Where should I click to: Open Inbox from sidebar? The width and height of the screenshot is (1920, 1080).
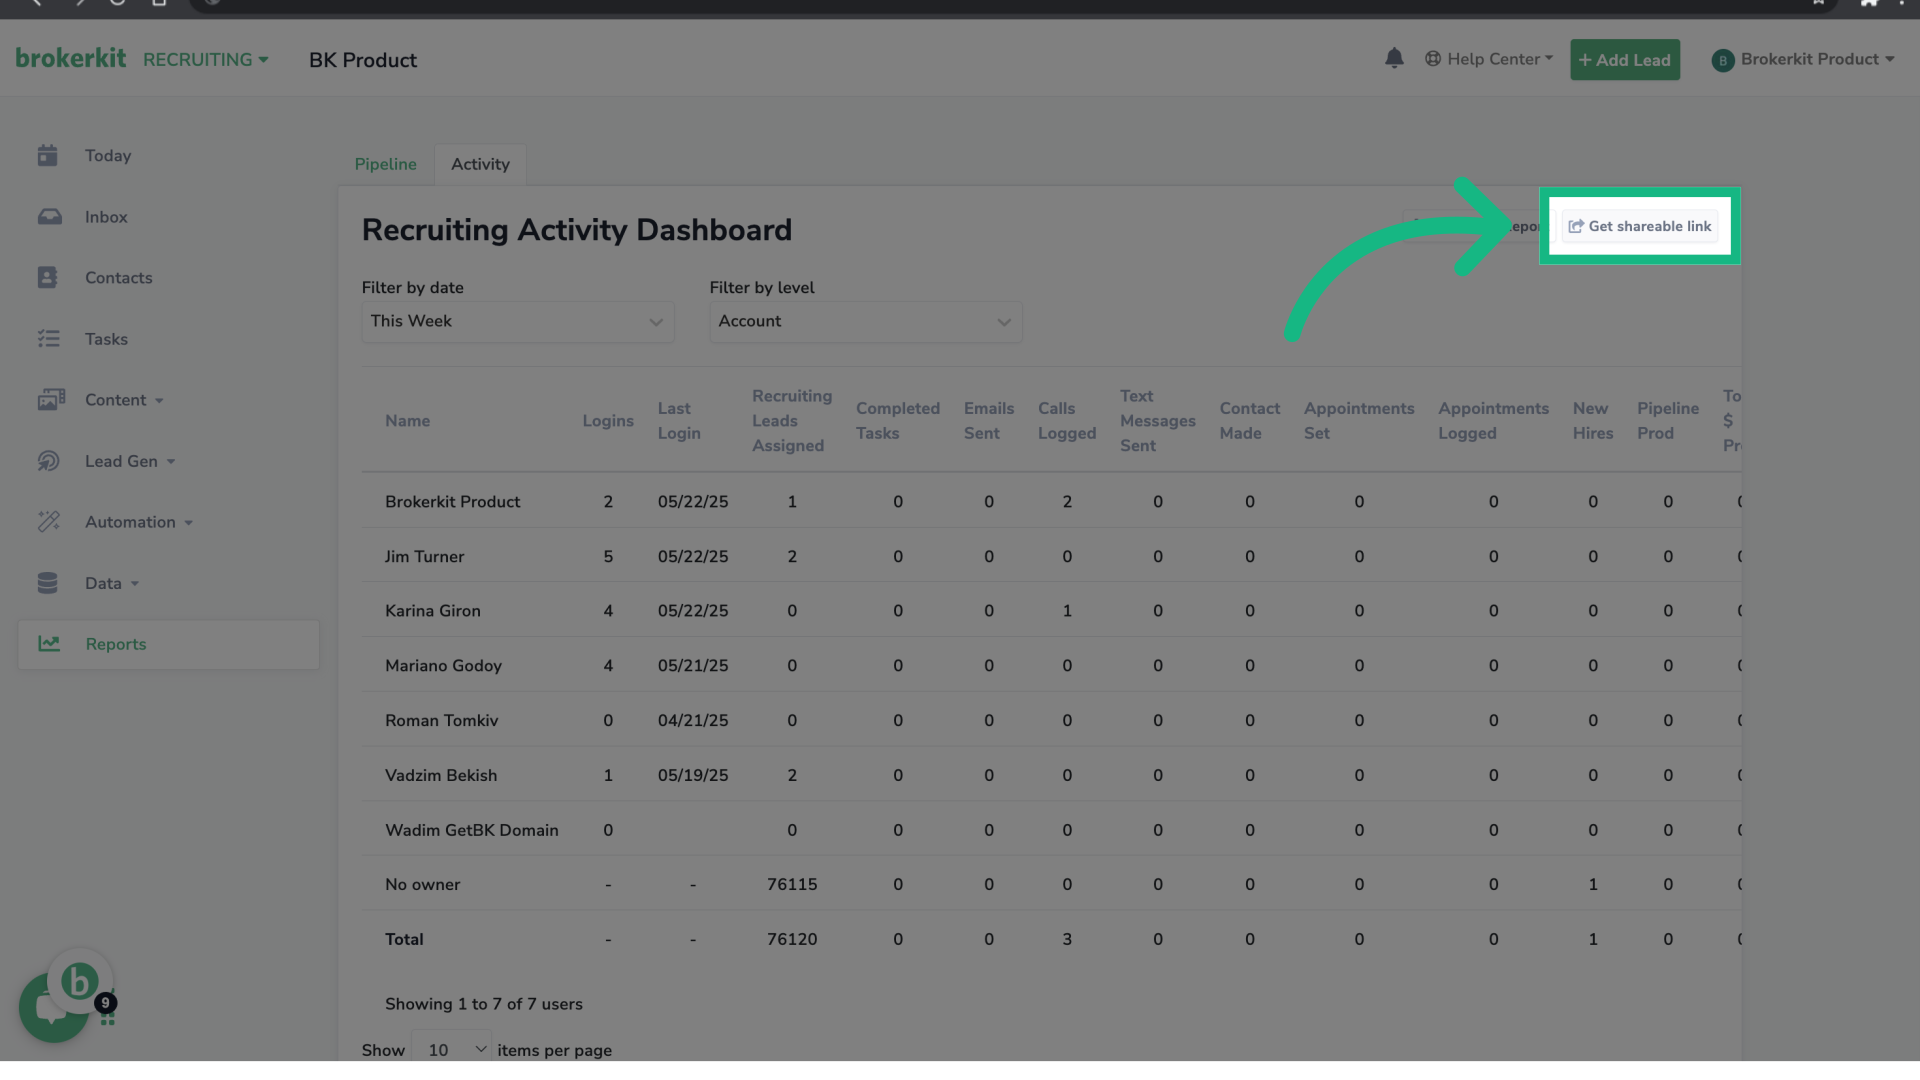[x=106, y=217]
